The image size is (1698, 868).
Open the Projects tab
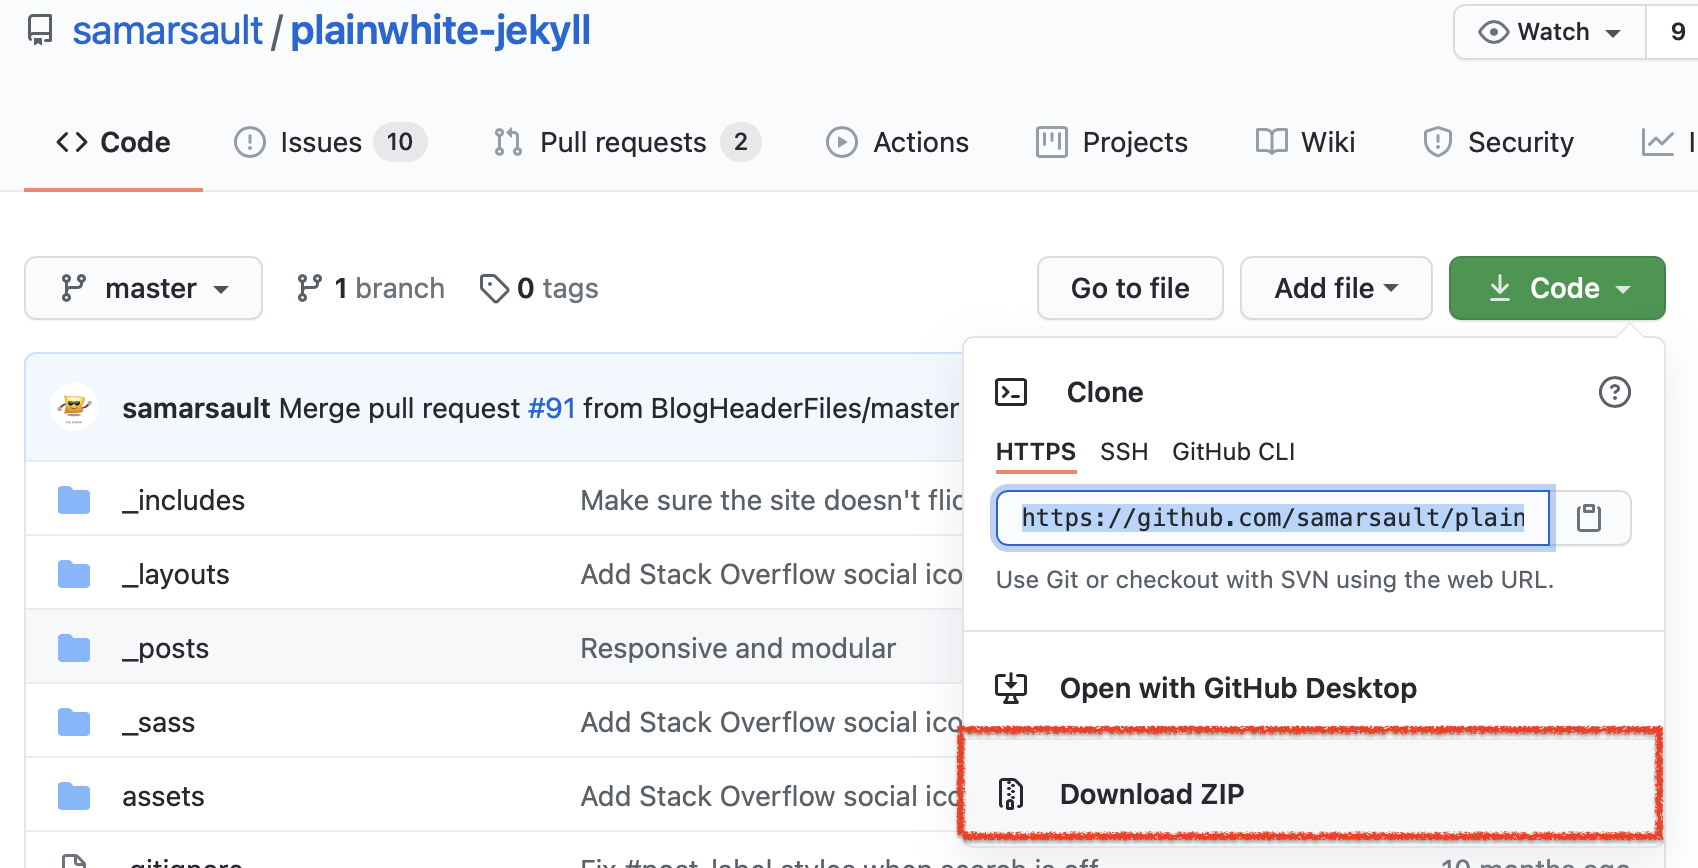pos(1112,142)
